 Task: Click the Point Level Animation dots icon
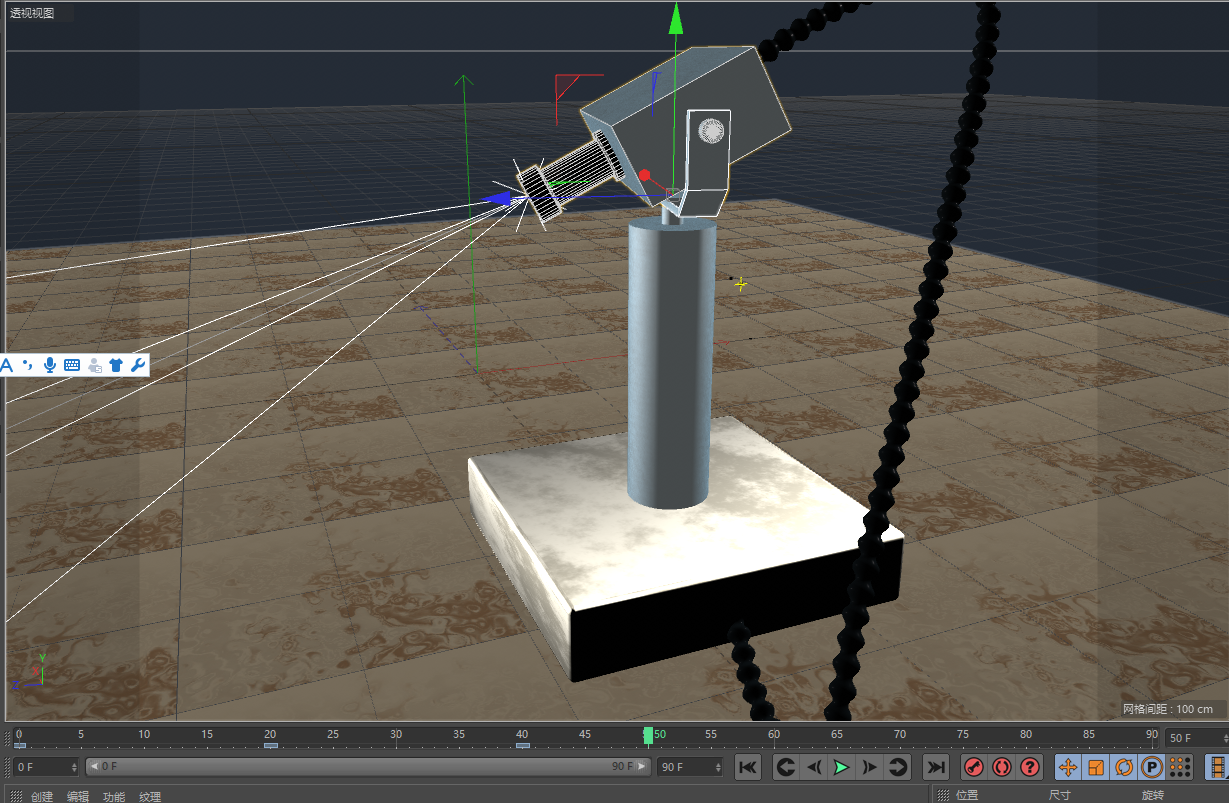tap(1180, 767)
